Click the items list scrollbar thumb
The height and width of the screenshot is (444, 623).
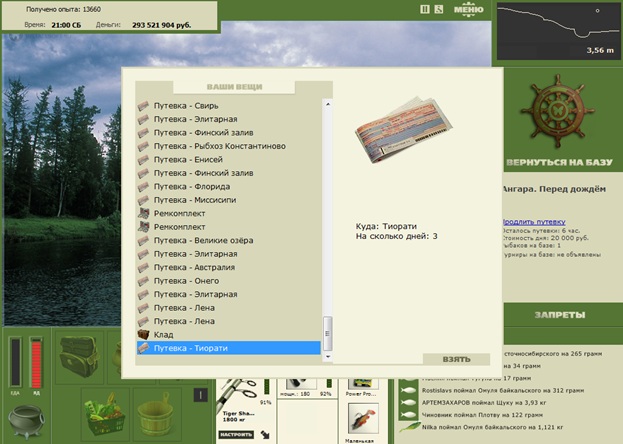pyautogui.click(x=327, y=333)
